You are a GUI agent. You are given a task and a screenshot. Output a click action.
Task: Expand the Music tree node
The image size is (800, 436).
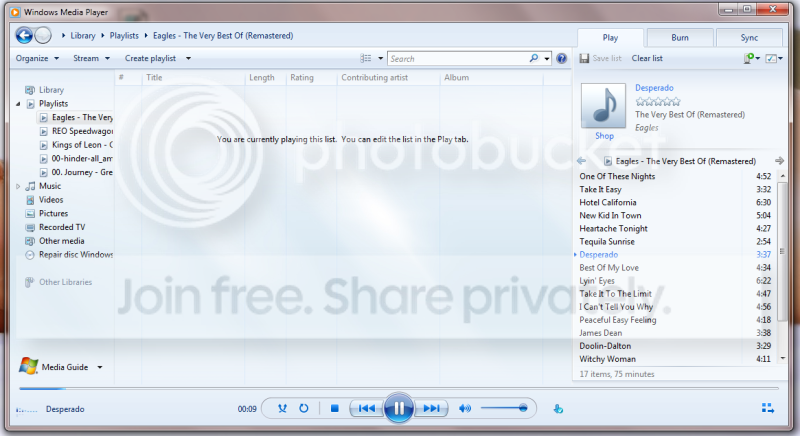click(18, 187)
